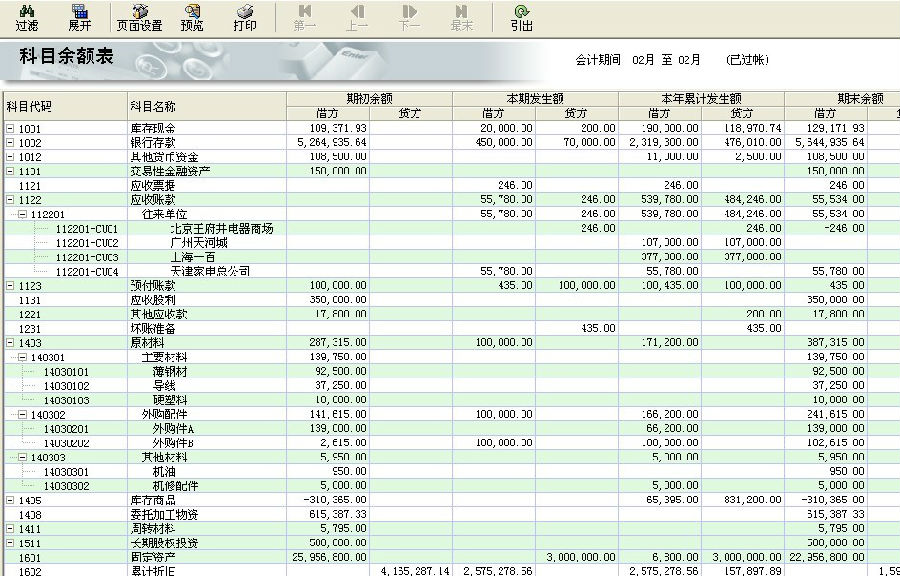Jump to 最末 (Last) record
This screenshot has width=900, height=576.
(x=462, y=17)
